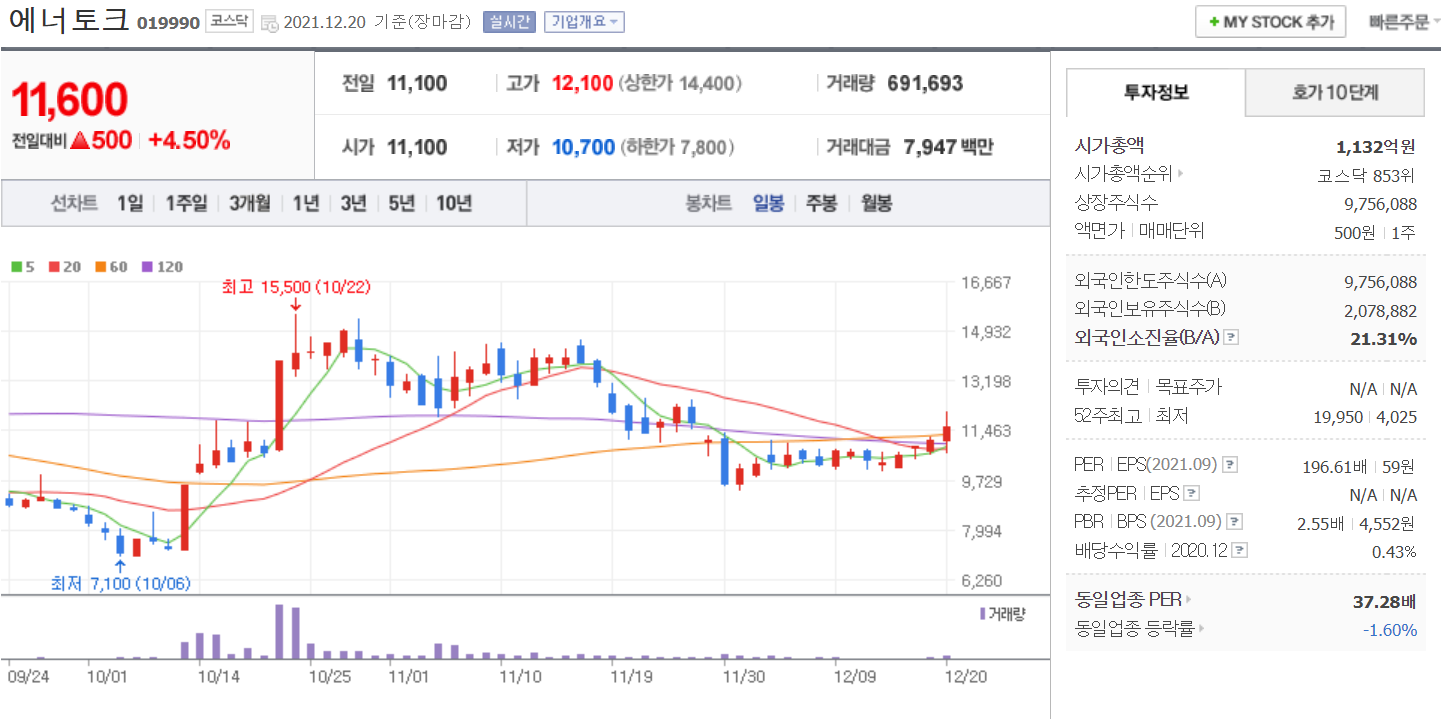The height and width of the screenshot is (719, 1449).
Task: Click the 시가총액 value 1,132억원
Action: pyautogui.click(x=1376, y=147)
